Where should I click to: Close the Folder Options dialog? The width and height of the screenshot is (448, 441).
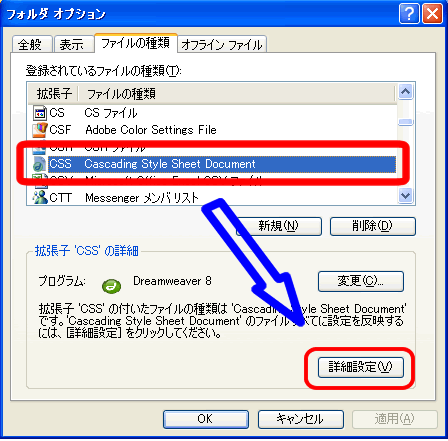coord(433,14)
